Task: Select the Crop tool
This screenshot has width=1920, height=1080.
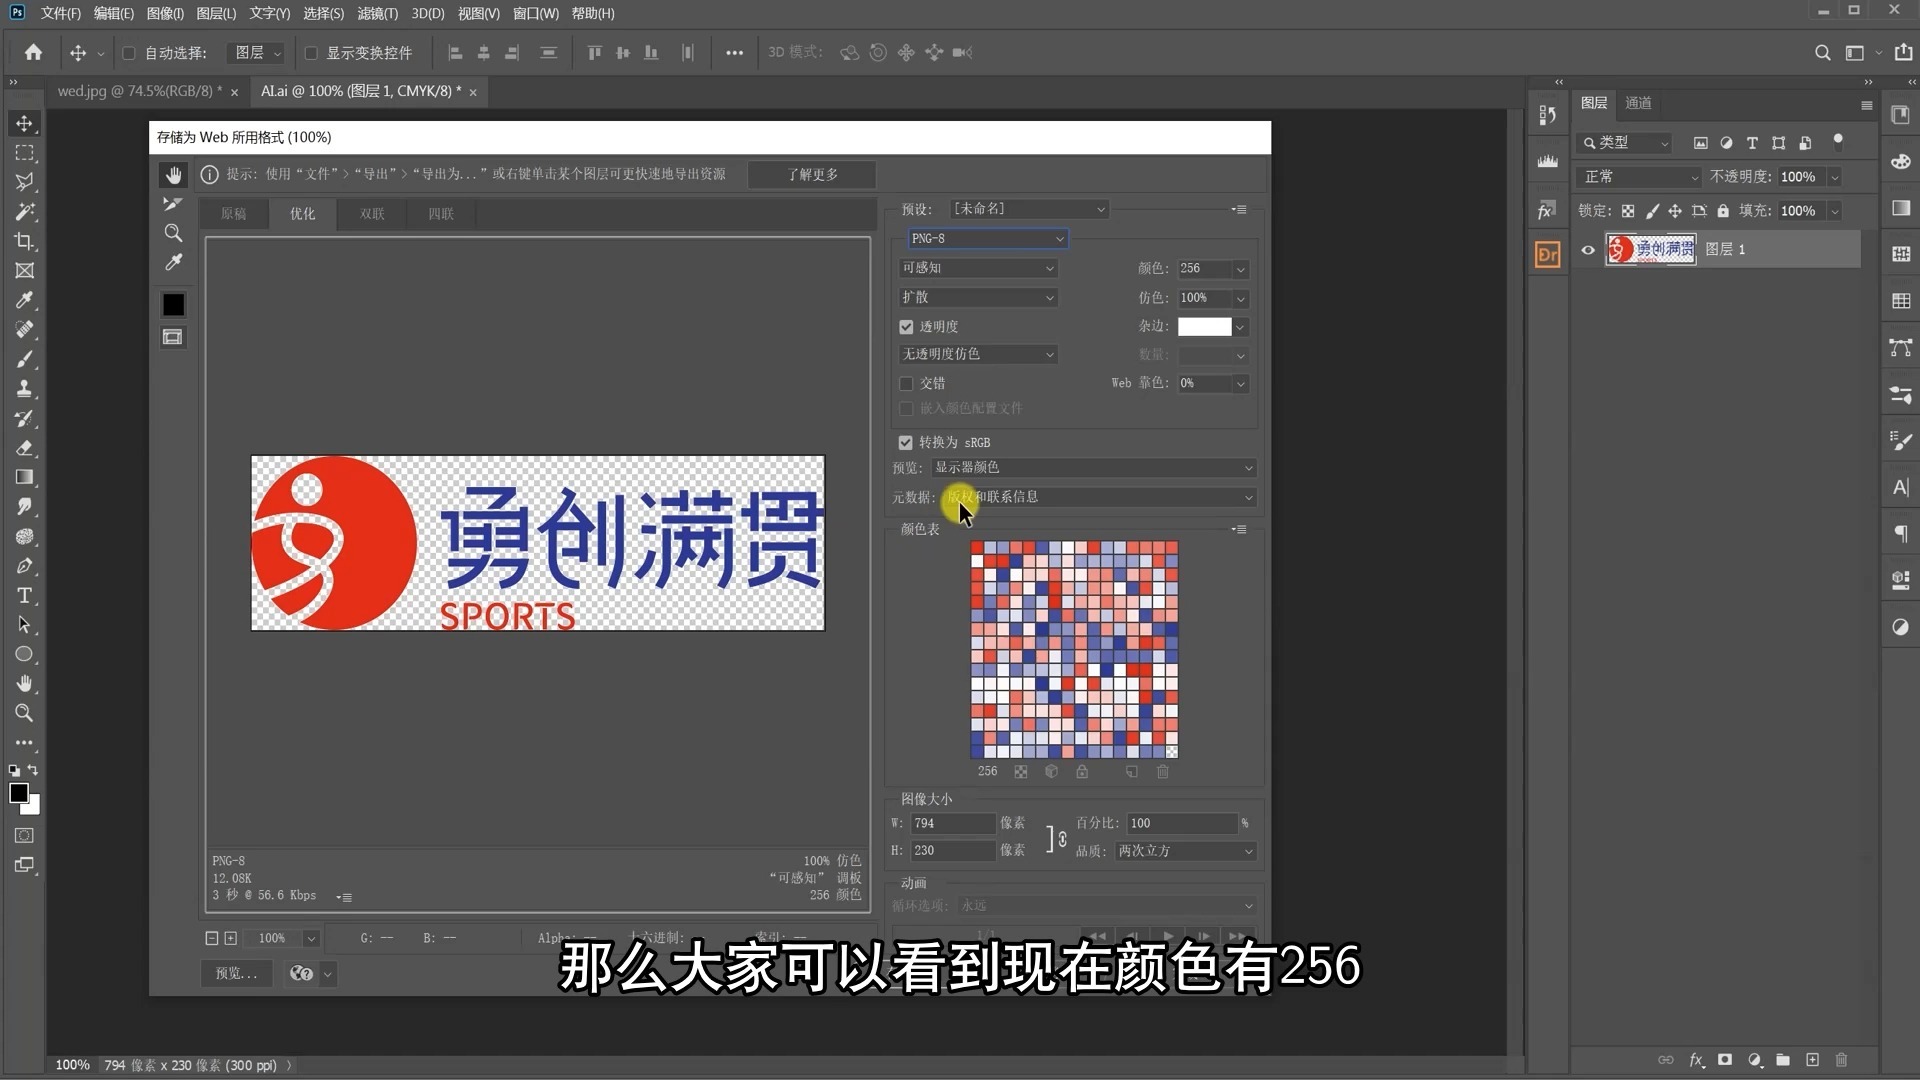Action: (x=25, y=241)
